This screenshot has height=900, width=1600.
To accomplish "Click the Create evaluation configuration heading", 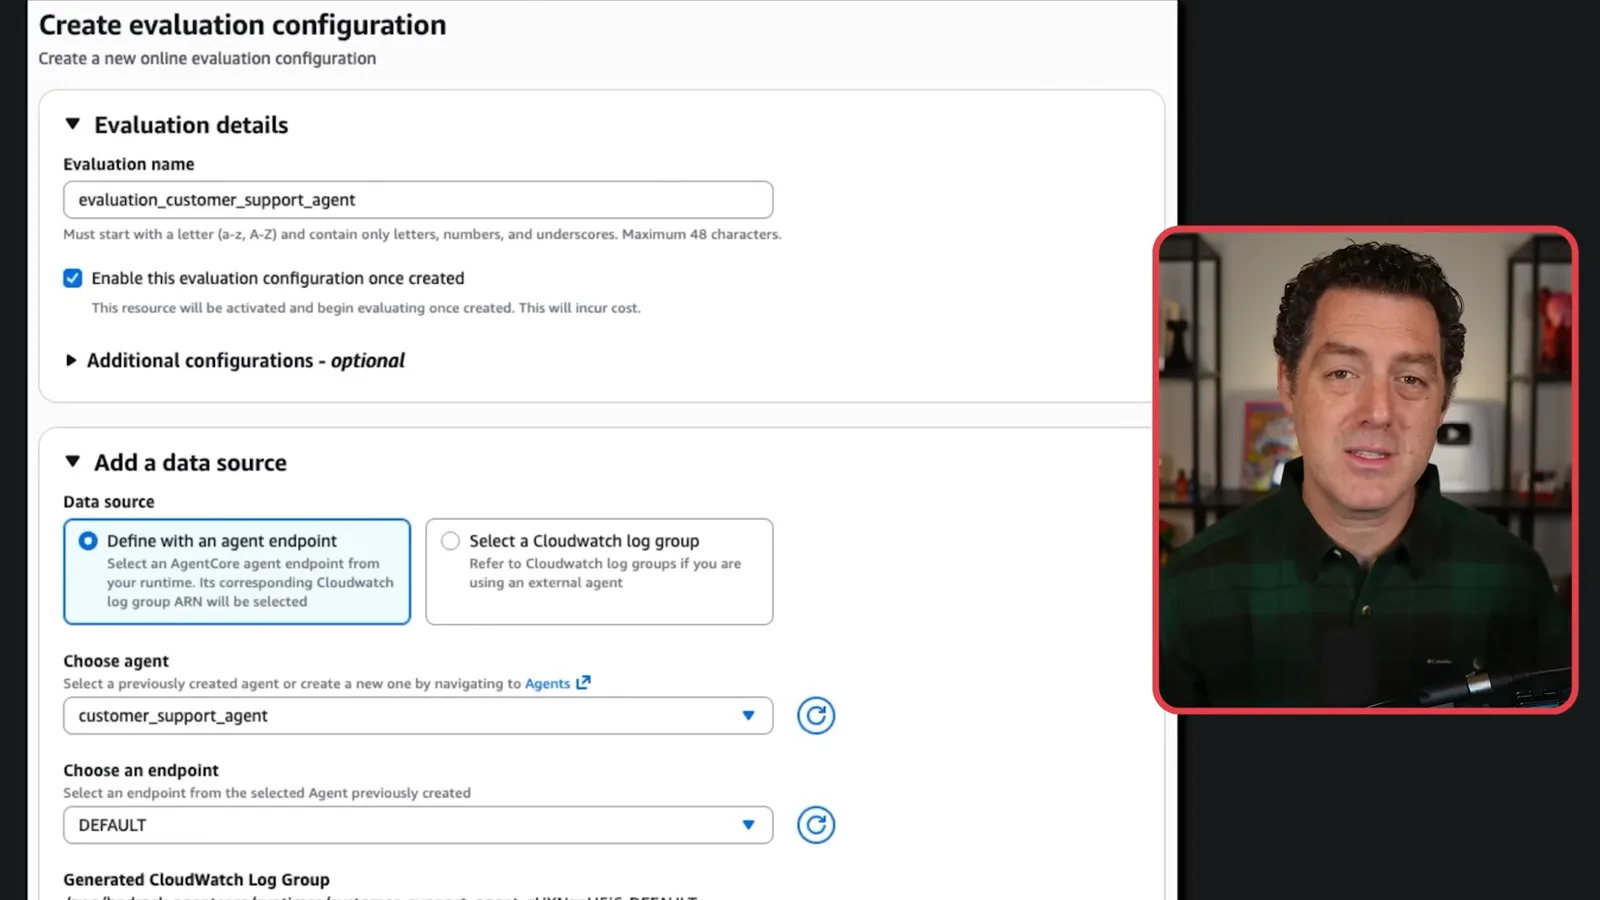I will [x=242, y=25].
